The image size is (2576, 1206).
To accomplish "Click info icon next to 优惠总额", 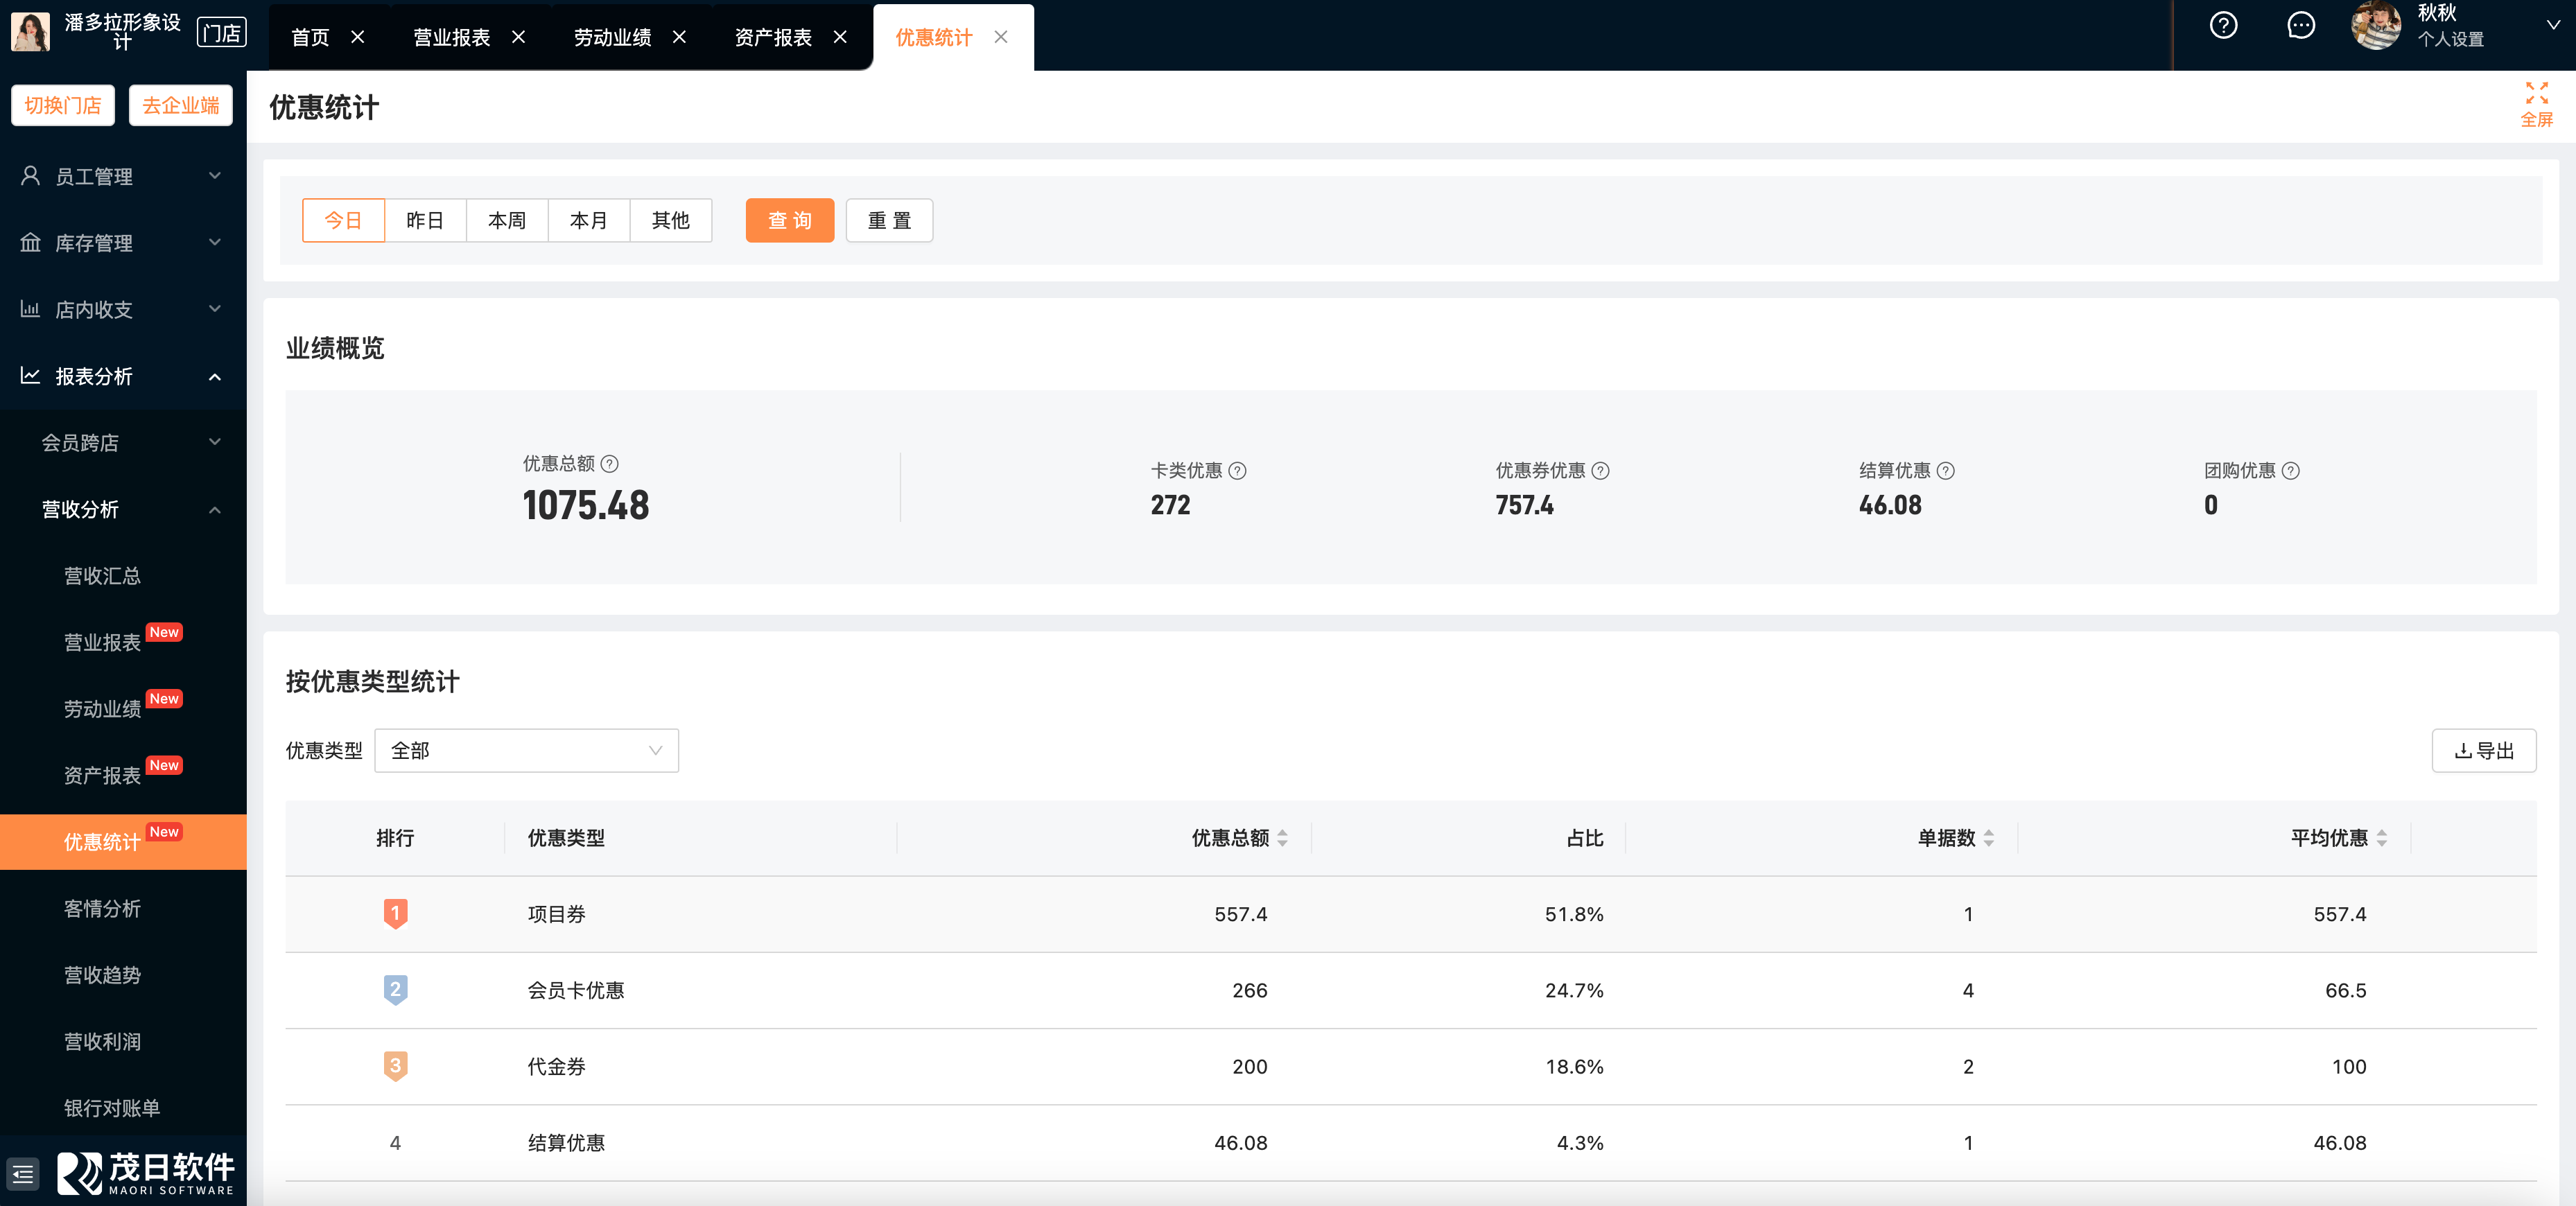I will coord(609,464).
